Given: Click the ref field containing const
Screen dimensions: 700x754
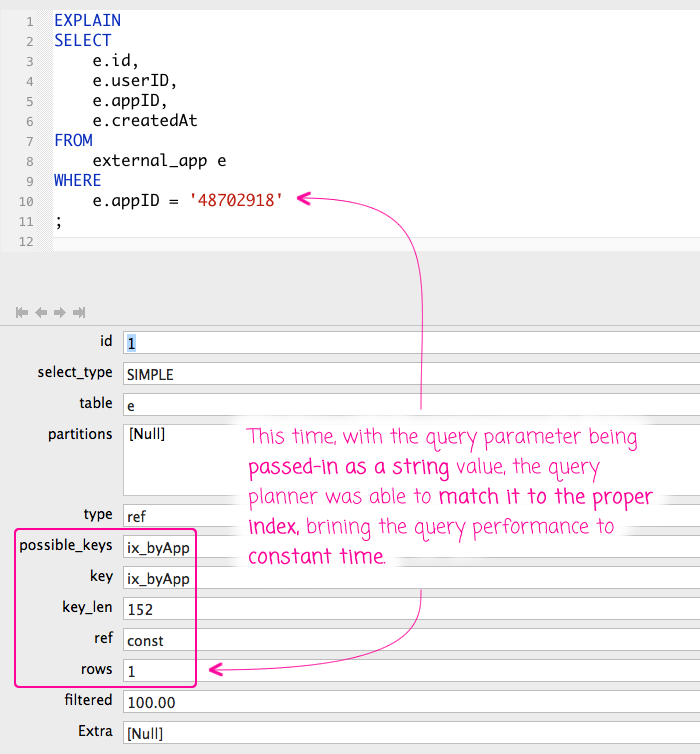Looking at the screenshot, I should pyautogui.click(x=158, y=639).
